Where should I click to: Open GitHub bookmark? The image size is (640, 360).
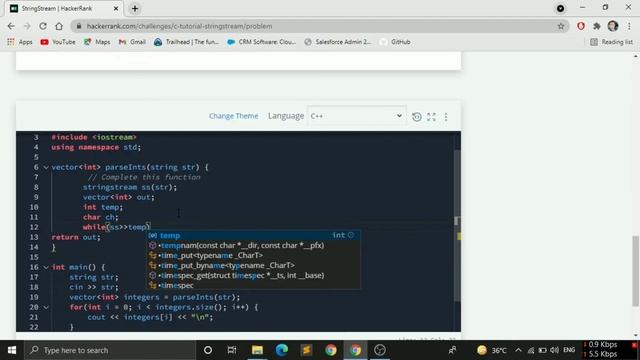pyautogui.click(x=395, y=42)
